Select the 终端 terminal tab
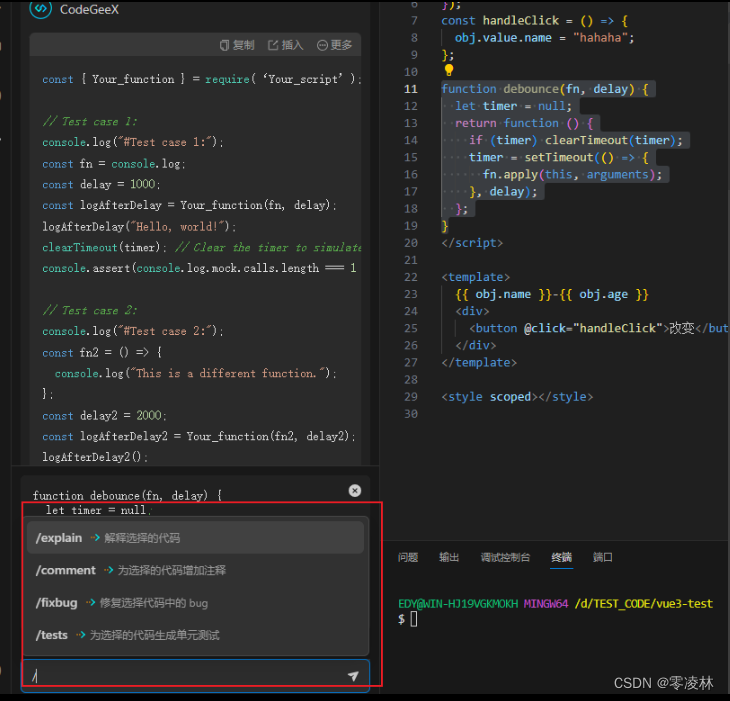The height and width of the screenshot is (701, 730). [561, 557]
